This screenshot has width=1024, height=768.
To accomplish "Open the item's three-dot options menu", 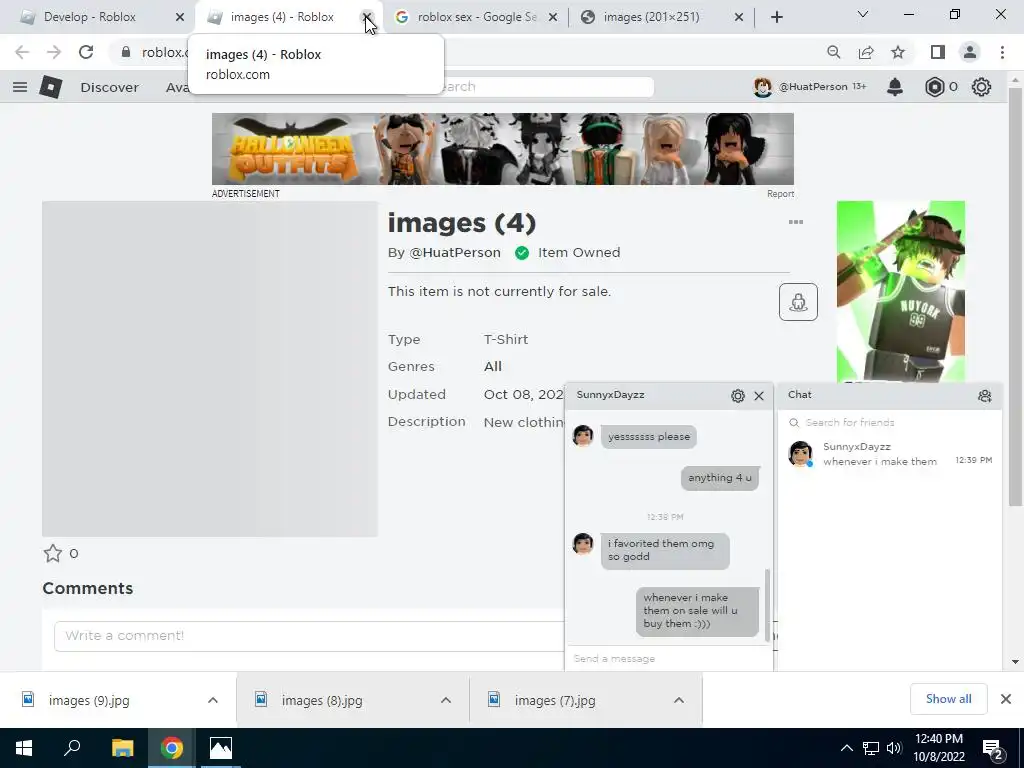I will (795, 222).
